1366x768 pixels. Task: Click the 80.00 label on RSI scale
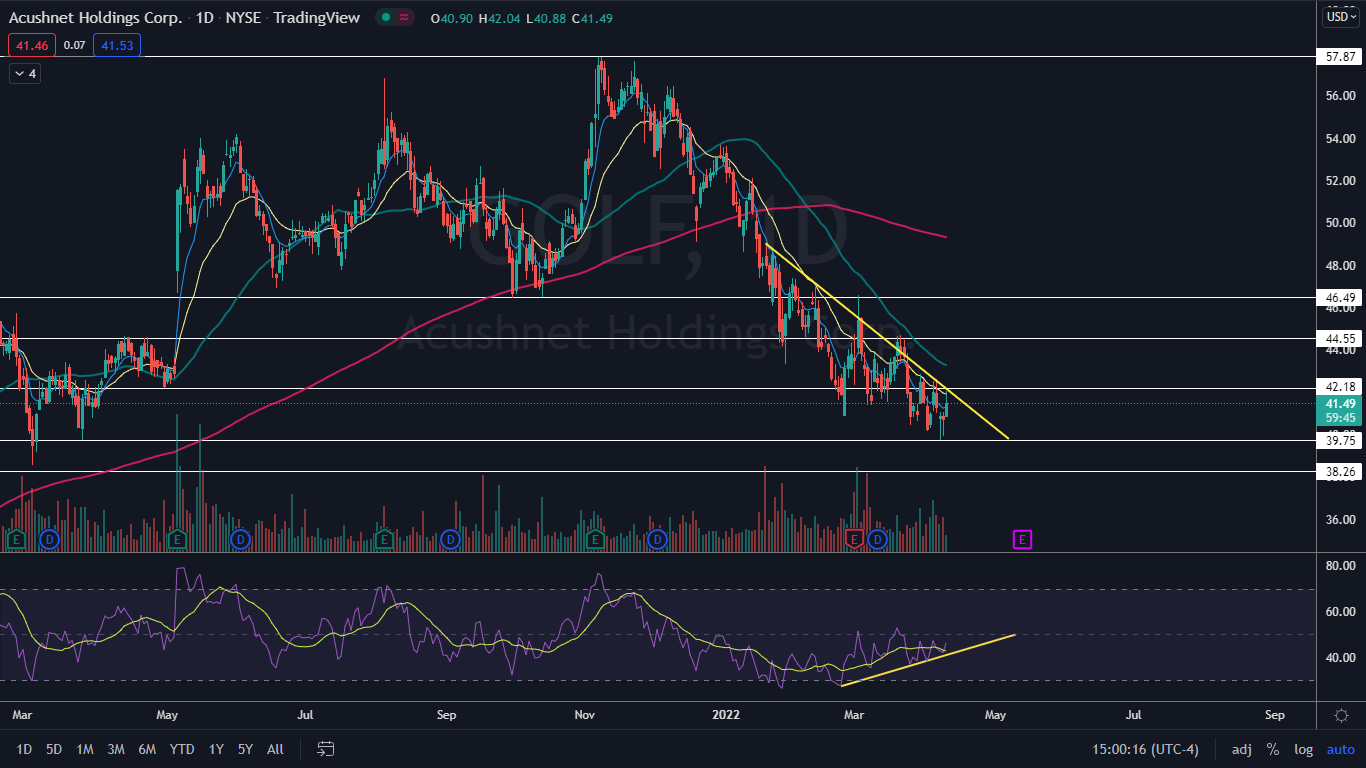pyautogui.click(x=1340, y=566)
